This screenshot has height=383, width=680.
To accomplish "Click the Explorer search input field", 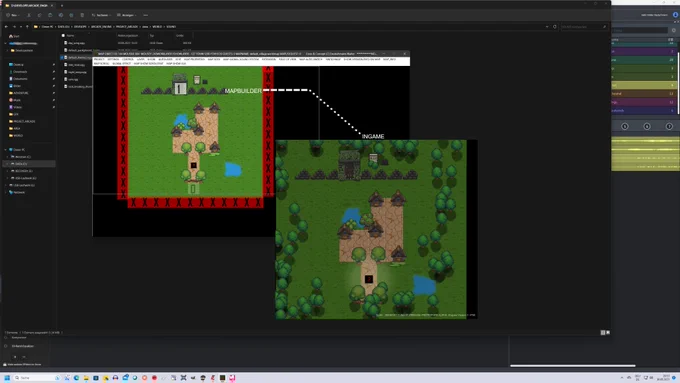I will [584, 27].
